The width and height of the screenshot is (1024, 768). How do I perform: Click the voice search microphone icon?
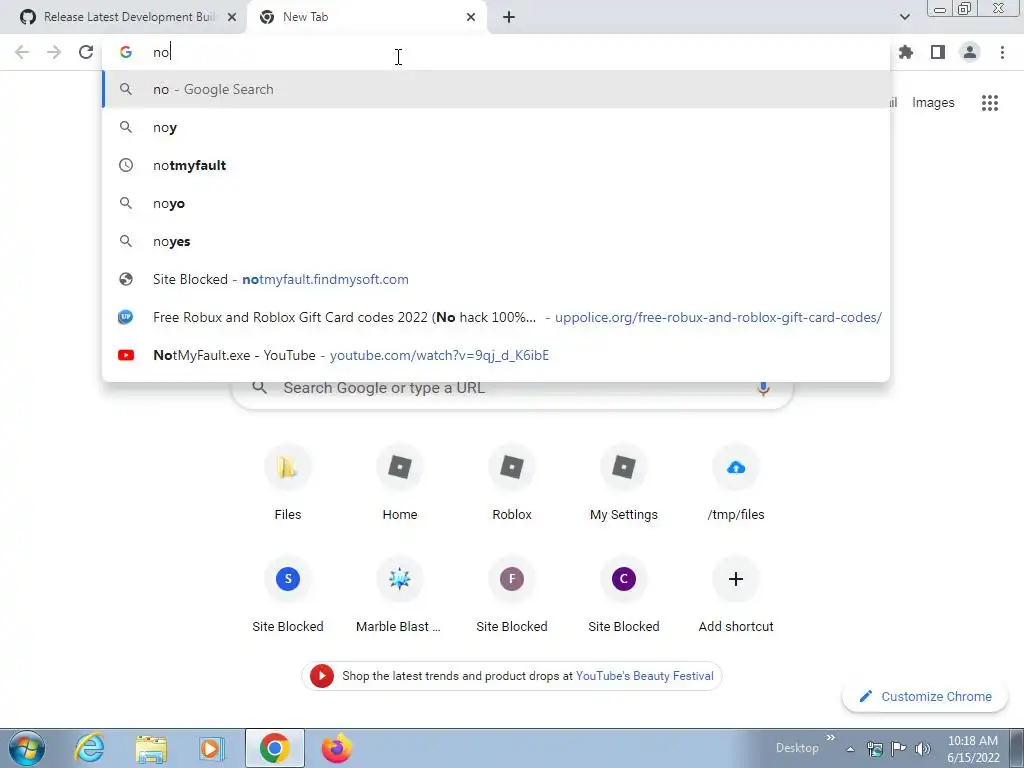(x=763, y=388)
